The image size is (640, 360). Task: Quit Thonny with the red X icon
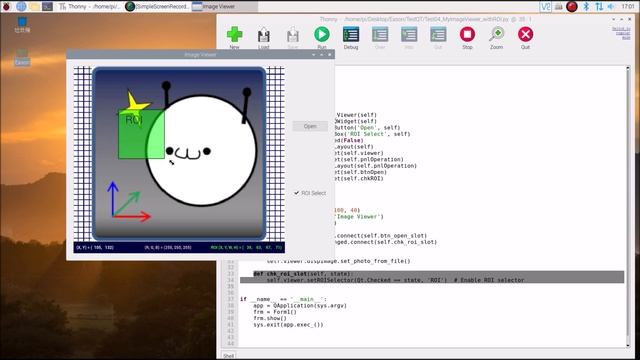coord(525,34)
